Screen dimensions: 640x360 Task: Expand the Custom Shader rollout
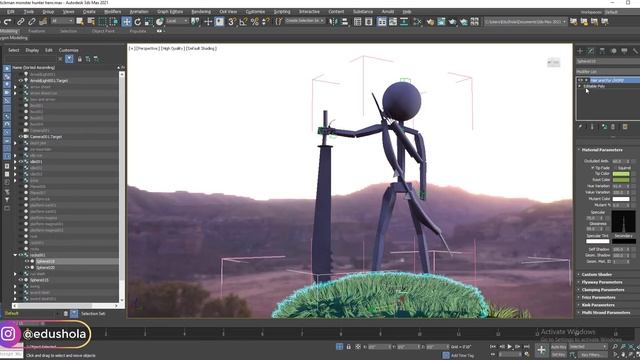596,274
